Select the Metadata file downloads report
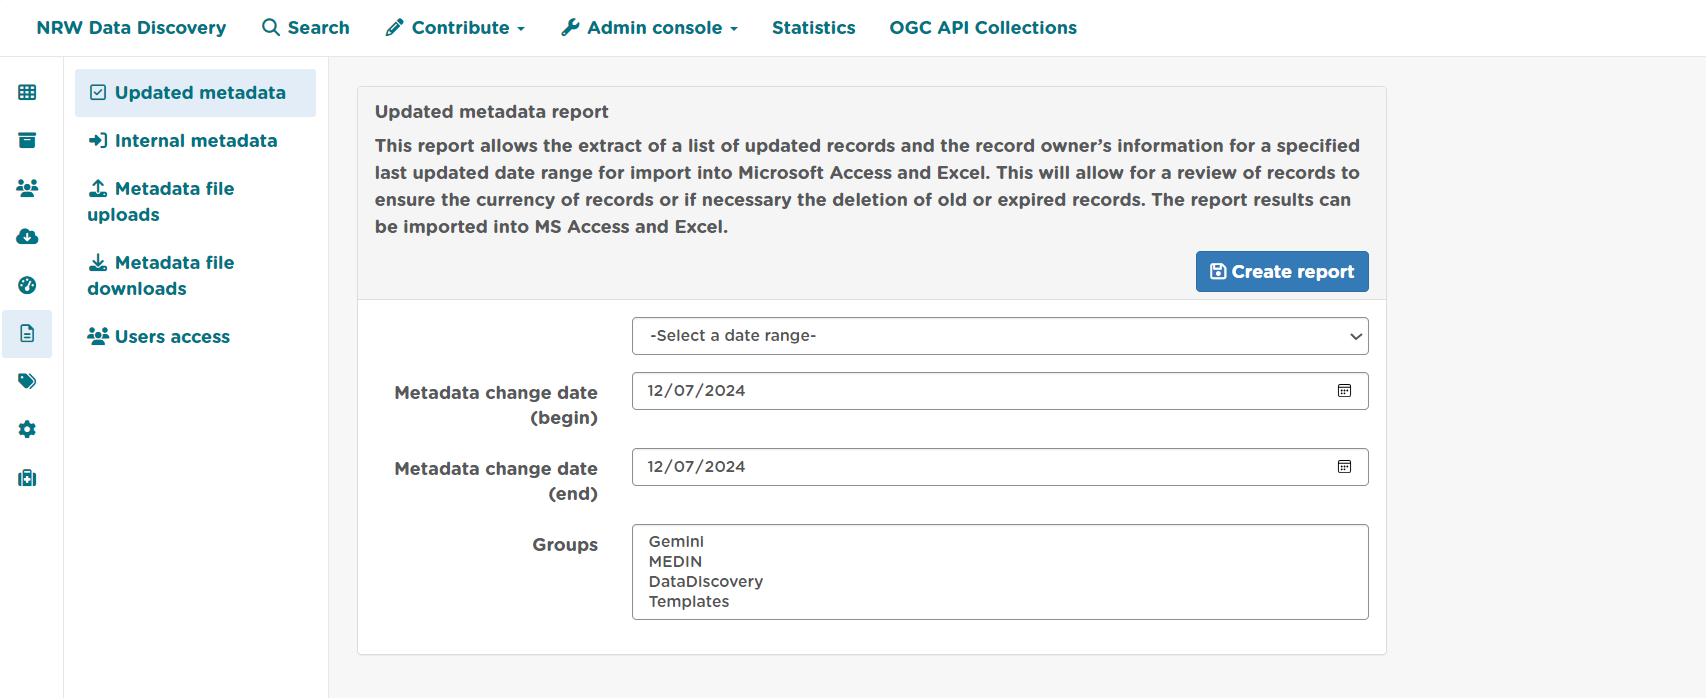The image size is (1706, 698). coord(195,276)
